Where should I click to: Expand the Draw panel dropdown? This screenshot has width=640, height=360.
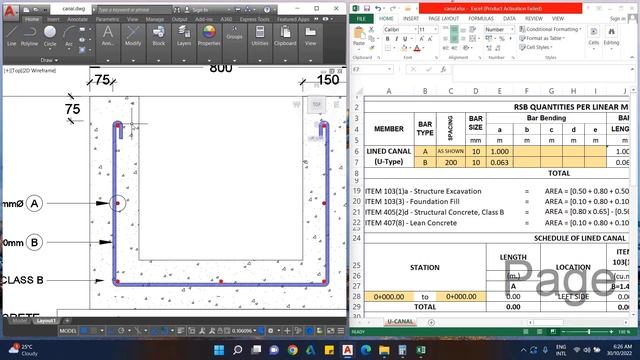point(49,60)
